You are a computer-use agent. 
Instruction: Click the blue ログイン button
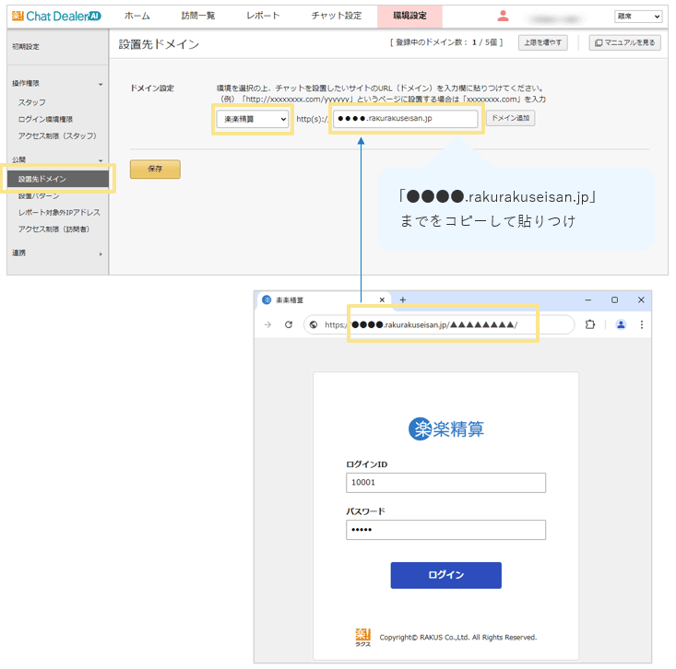(446, 575)
